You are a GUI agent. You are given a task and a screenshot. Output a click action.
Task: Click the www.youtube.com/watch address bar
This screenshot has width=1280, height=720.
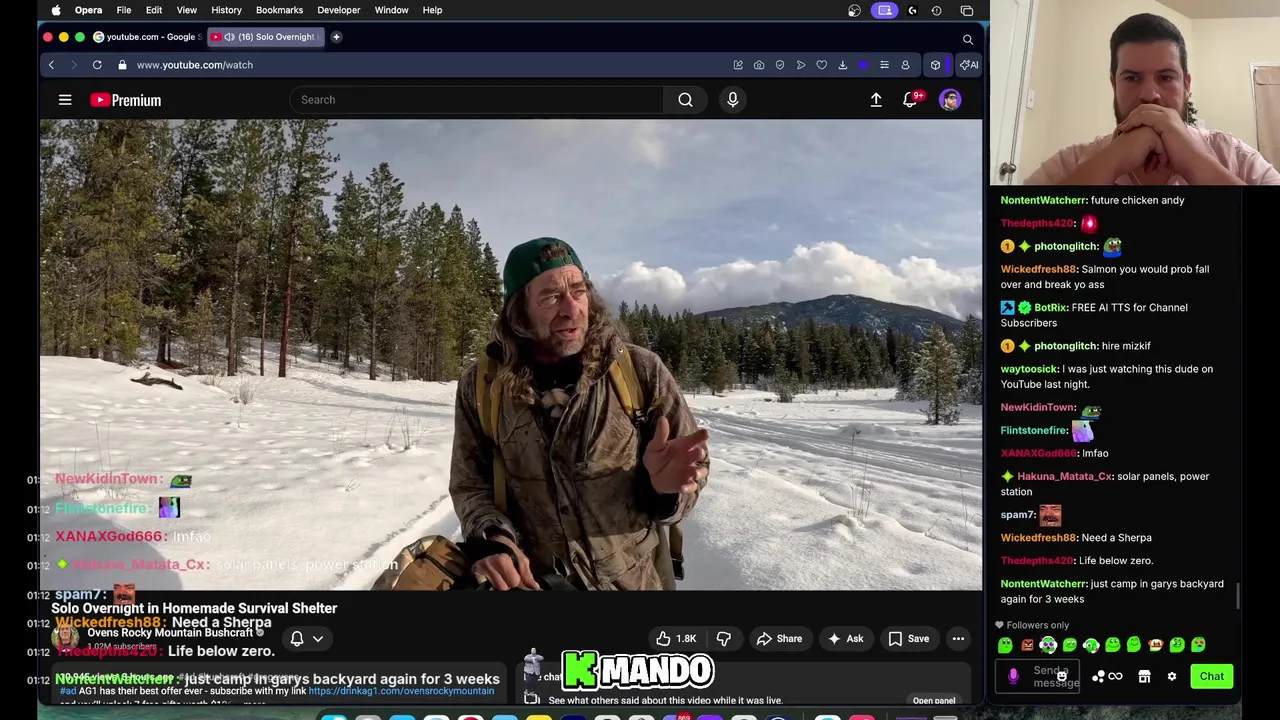coord(194,65)
